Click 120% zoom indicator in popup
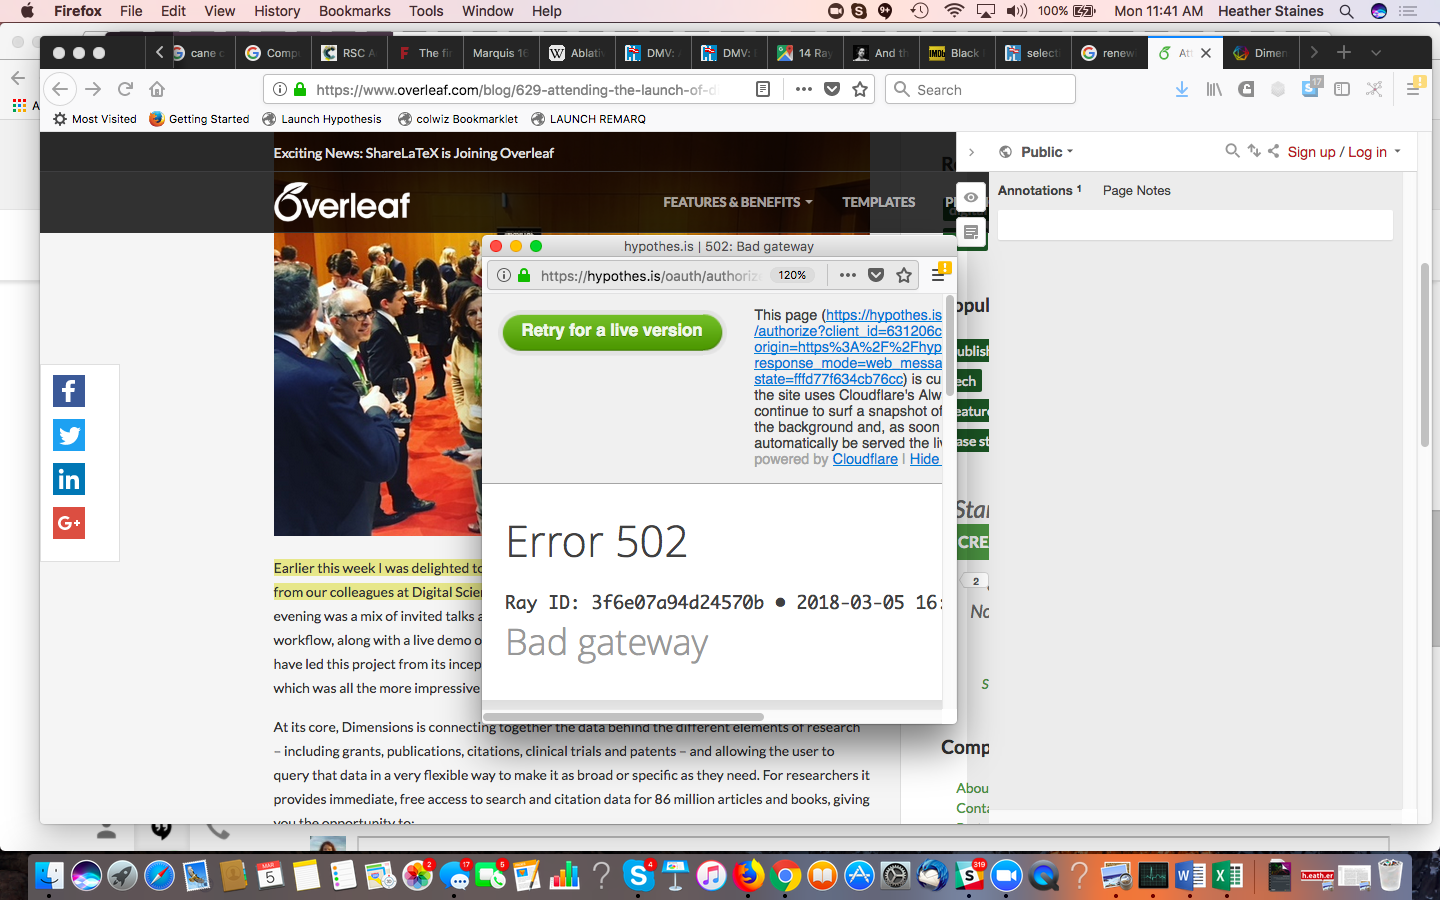Viewport: 1440px width, 900px height. [792, 275]
